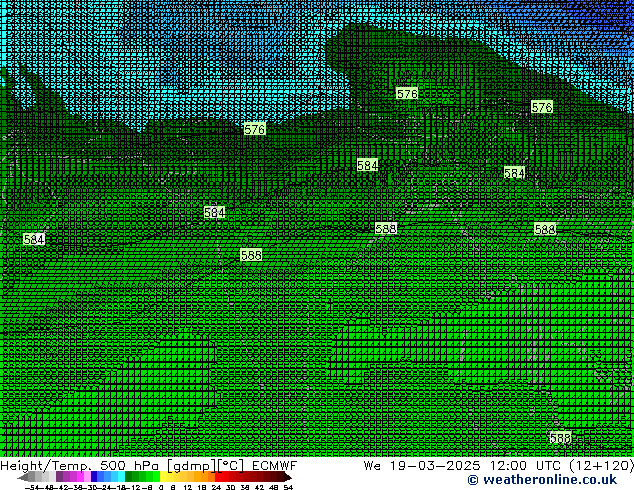Select the positive '24' legend tick label

point(216,487)
